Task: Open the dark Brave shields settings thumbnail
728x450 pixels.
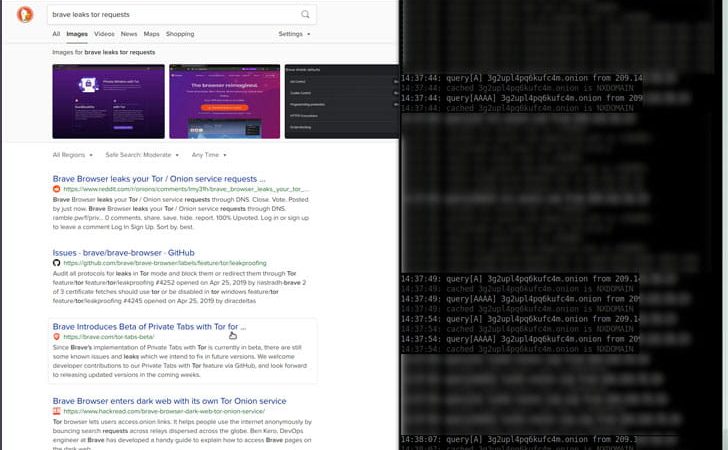Action: click(x=342, y=101)
